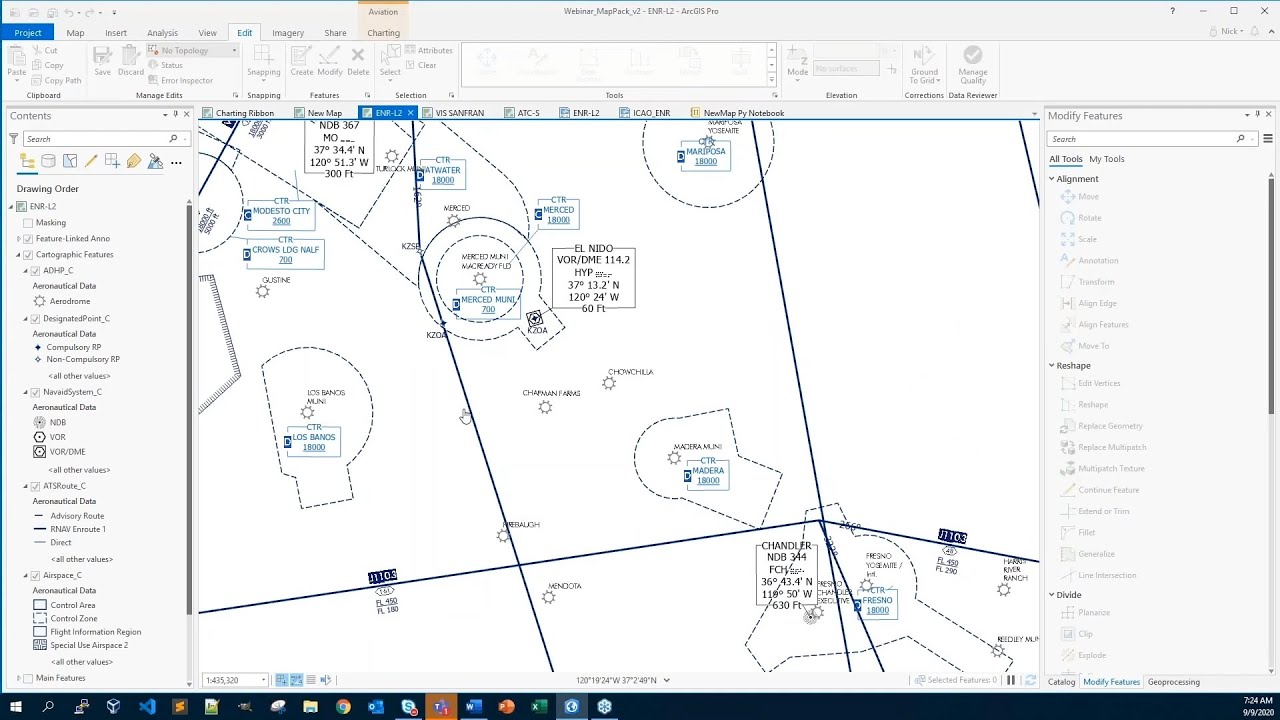Screen dimensions: 1280x720
Task: Switch to the VIS SANFRAN map tab
Action: 453,113
